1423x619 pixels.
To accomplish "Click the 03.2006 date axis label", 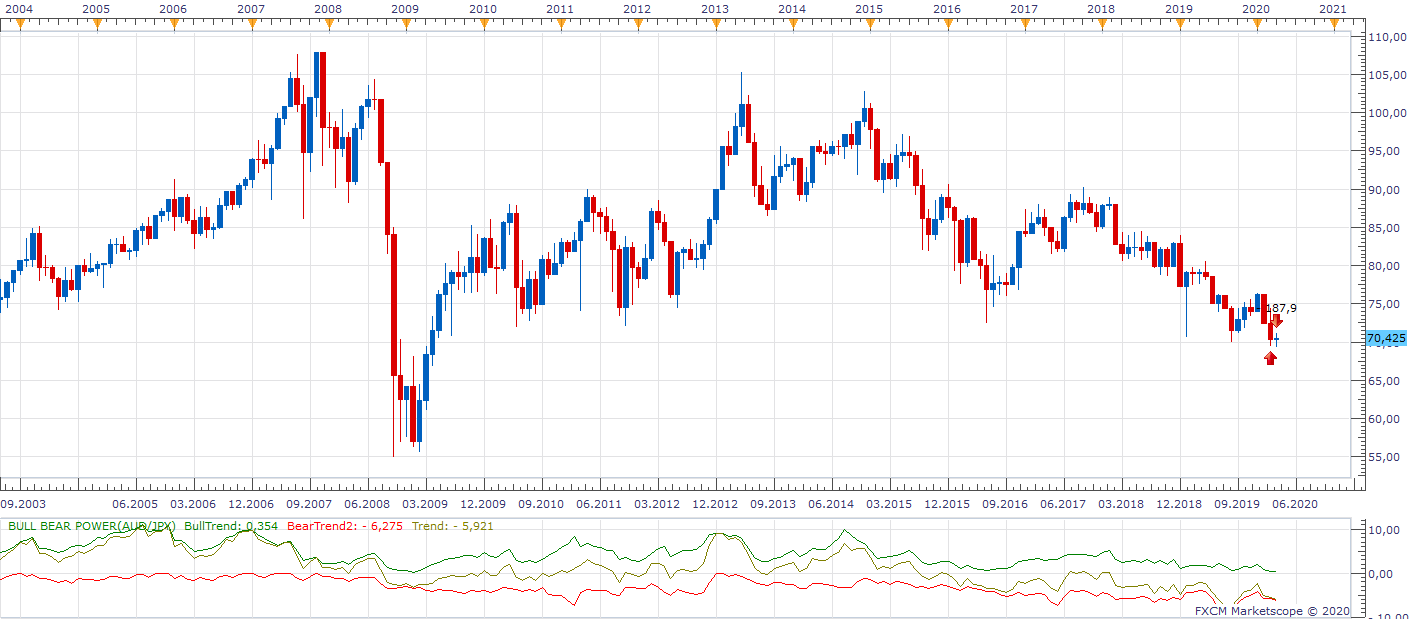I will tap(193, 505).
